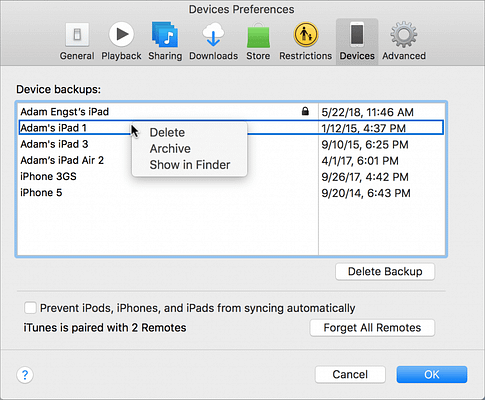The width and height of the screenshot is (485, 400).
Task: Select the Downloads cloud icon
Action: click(x=213, y=35)
